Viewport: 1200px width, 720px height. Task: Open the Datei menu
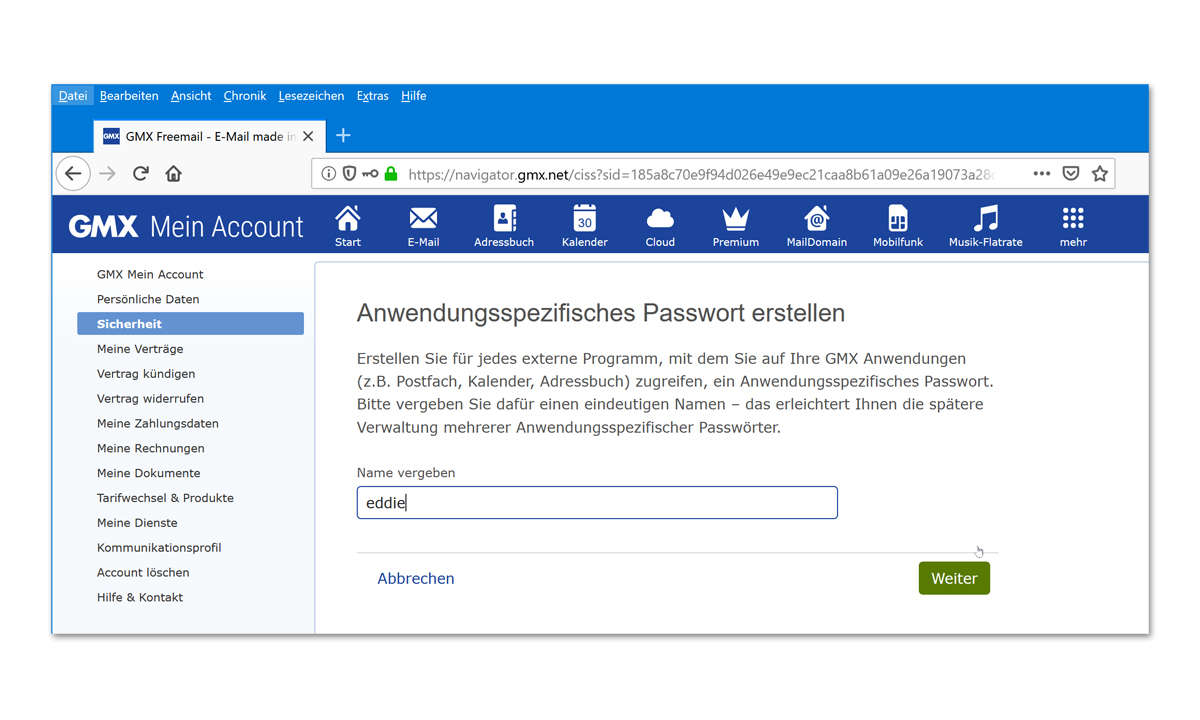tap(73, 96)
